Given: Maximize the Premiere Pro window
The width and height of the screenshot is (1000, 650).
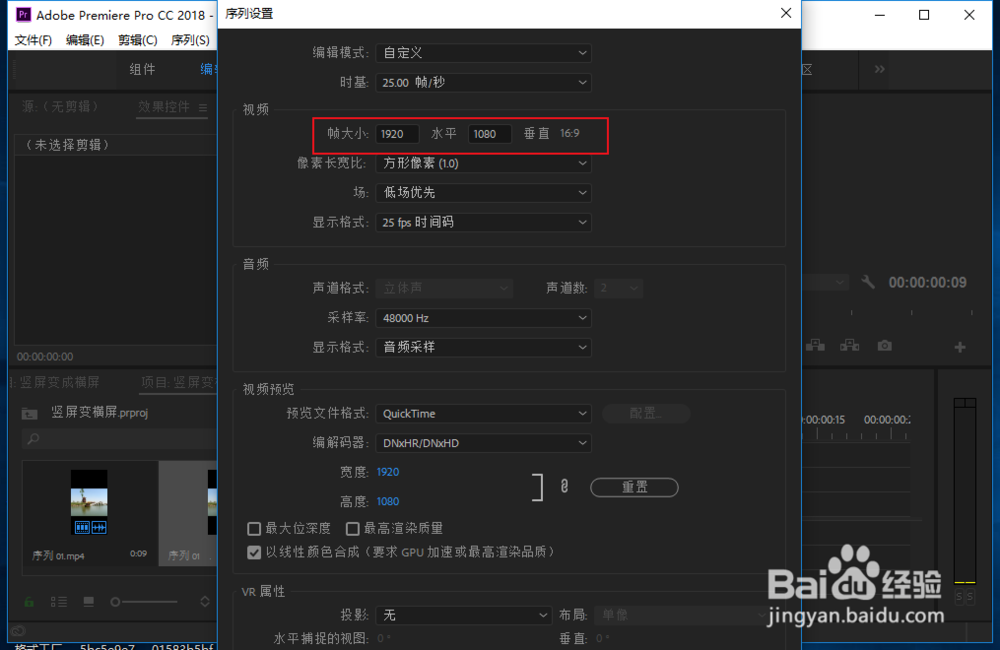Looking at the screenshot, I should (923, 15).
